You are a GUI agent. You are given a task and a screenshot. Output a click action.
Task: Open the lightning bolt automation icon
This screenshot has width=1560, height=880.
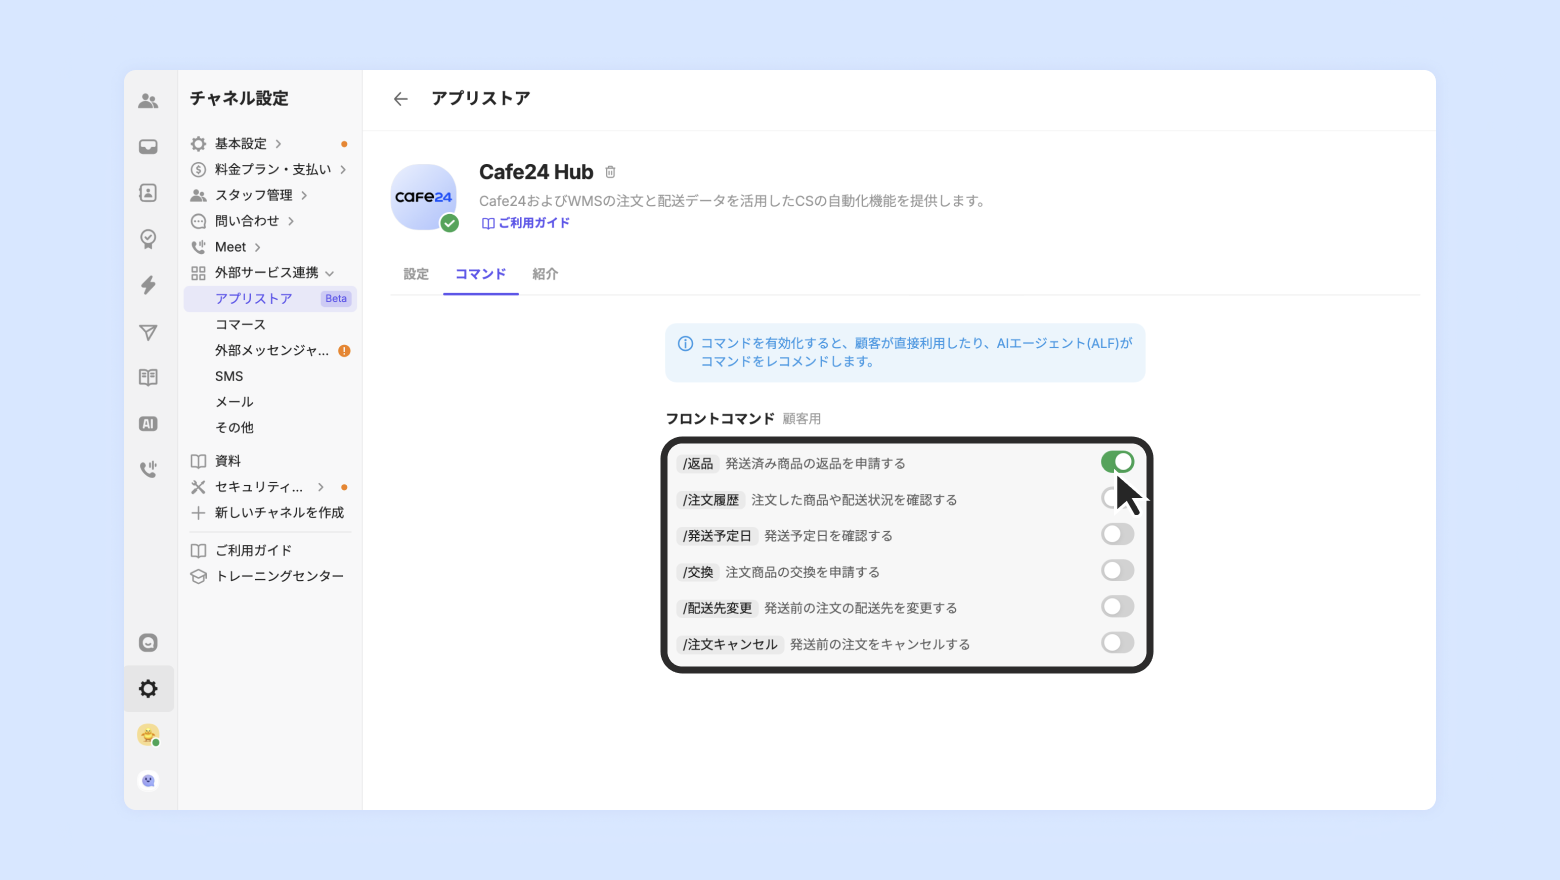[148, 285]
